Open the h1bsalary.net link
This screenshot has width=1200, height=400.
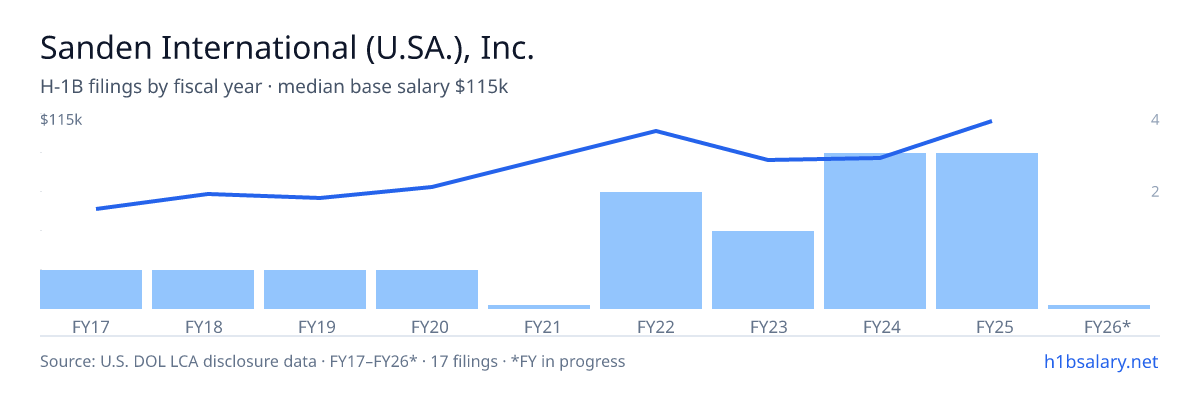point(1100,361)
